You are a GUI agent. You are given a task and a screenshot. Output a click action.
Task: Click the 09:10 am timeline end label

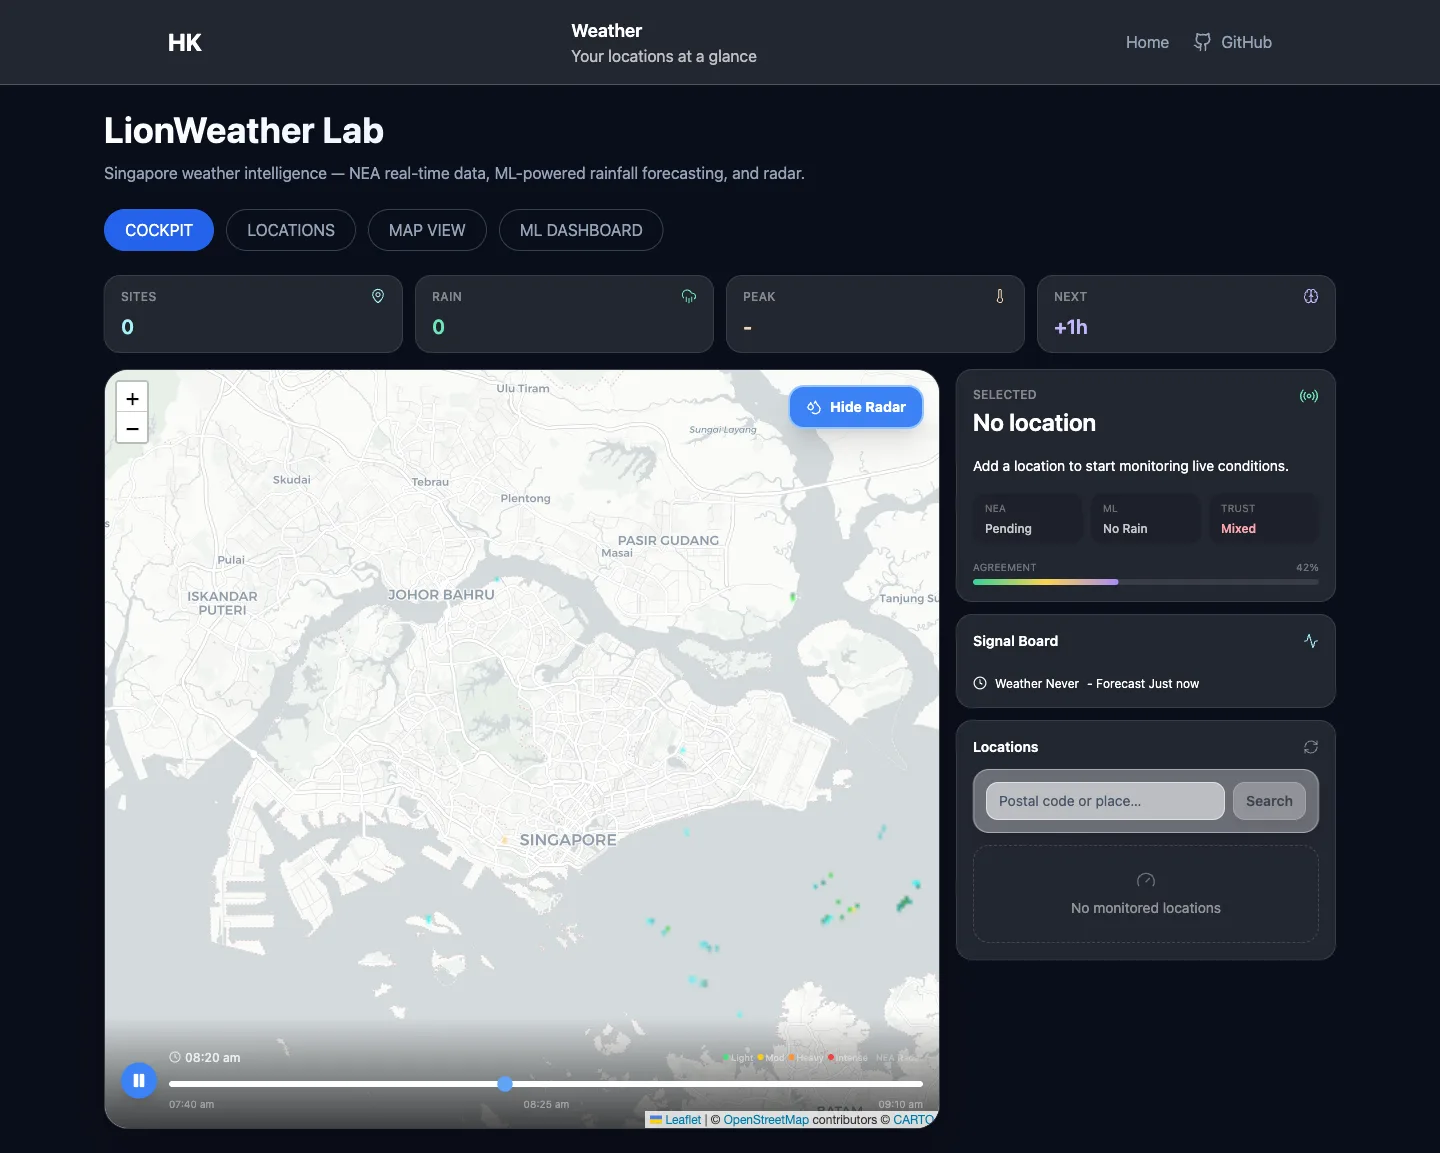900,1105
